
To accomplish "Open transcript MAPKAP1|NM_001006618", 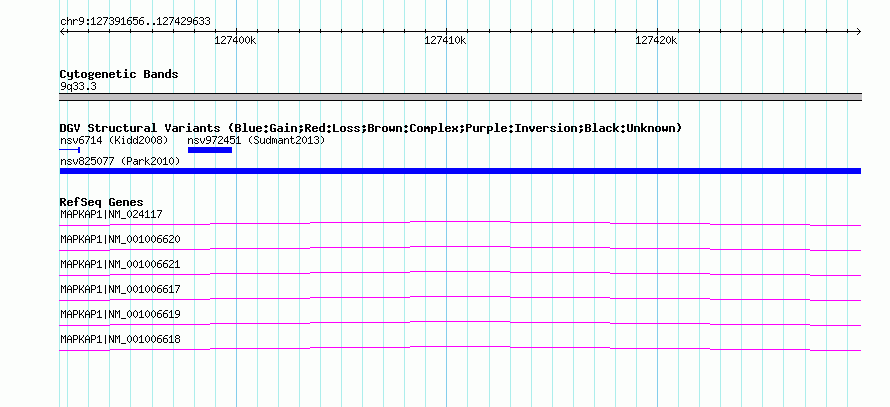I will pos(120,339).
